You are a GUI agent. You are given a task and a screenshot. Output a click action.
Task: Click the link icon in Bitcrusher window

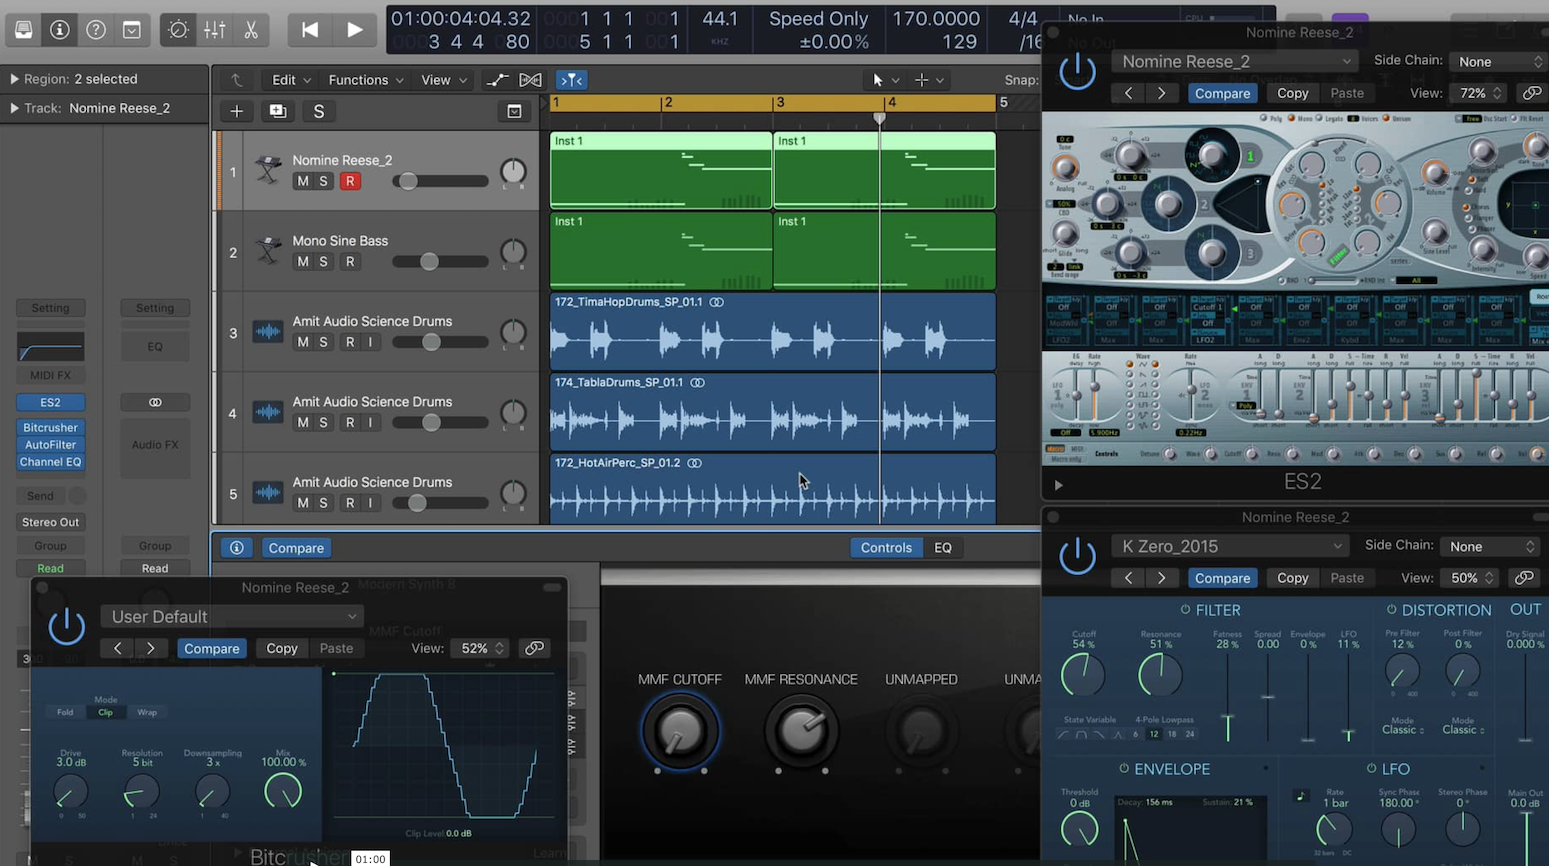(x=535, y=648)
